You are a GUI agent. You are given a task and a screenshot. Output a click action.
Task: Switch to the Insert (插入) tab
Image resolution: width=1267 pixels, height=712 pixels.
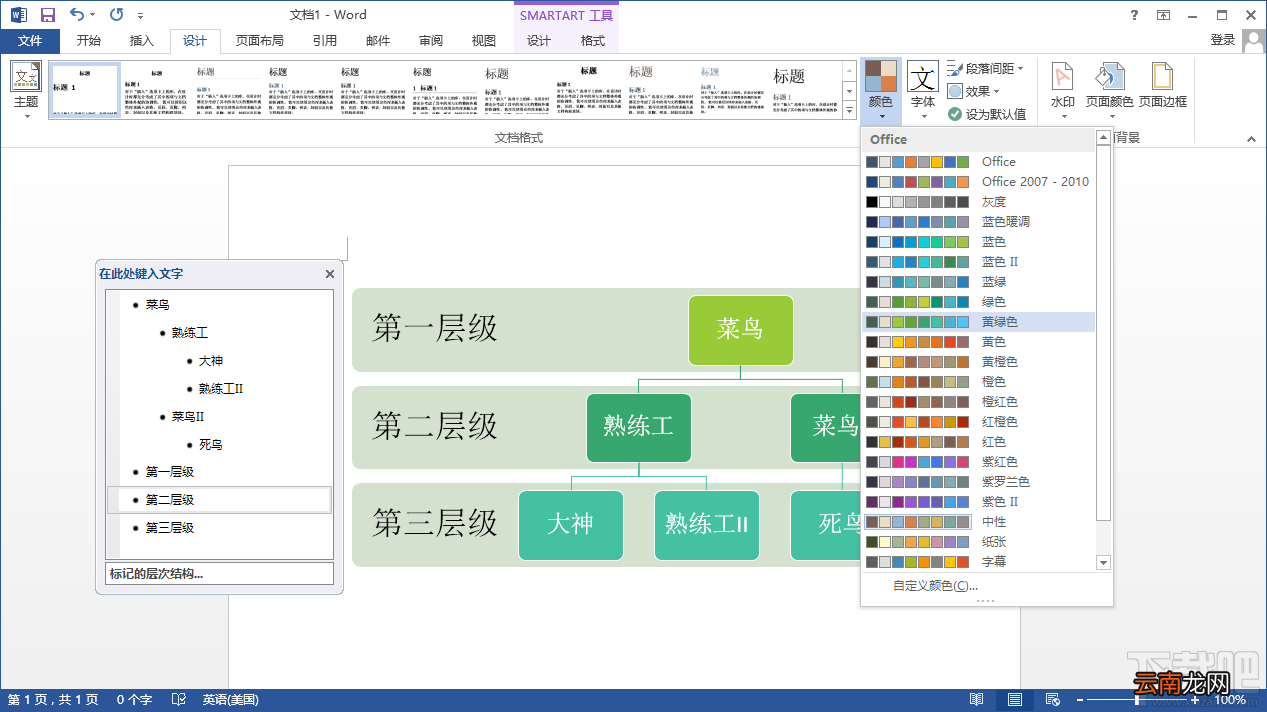142,41
